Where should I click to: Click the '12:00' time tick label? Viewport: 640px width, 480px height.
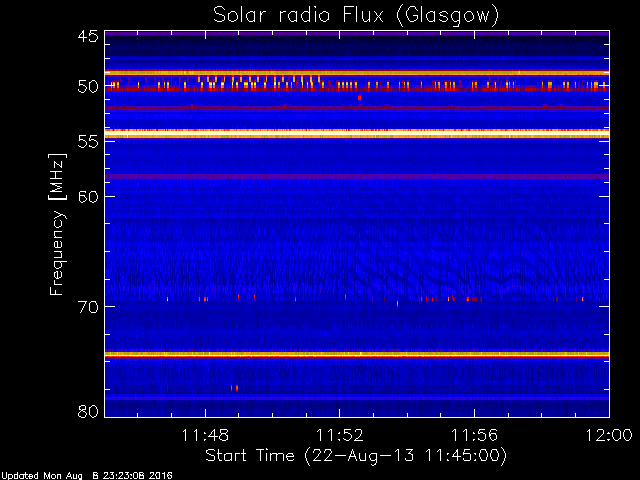(x=609, y=435)
